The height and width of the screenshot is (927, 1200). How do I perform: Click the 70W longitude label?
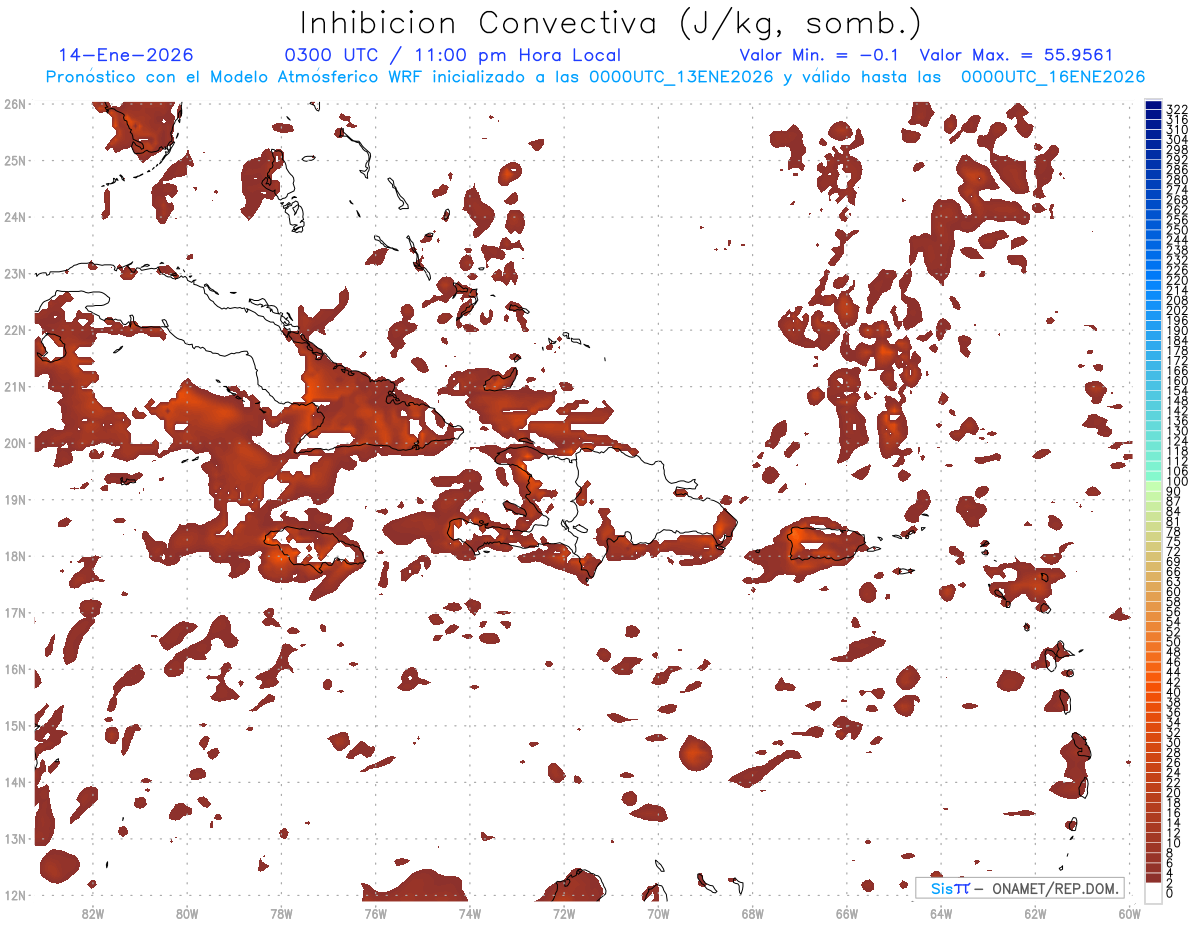click(x=658, y=912)
